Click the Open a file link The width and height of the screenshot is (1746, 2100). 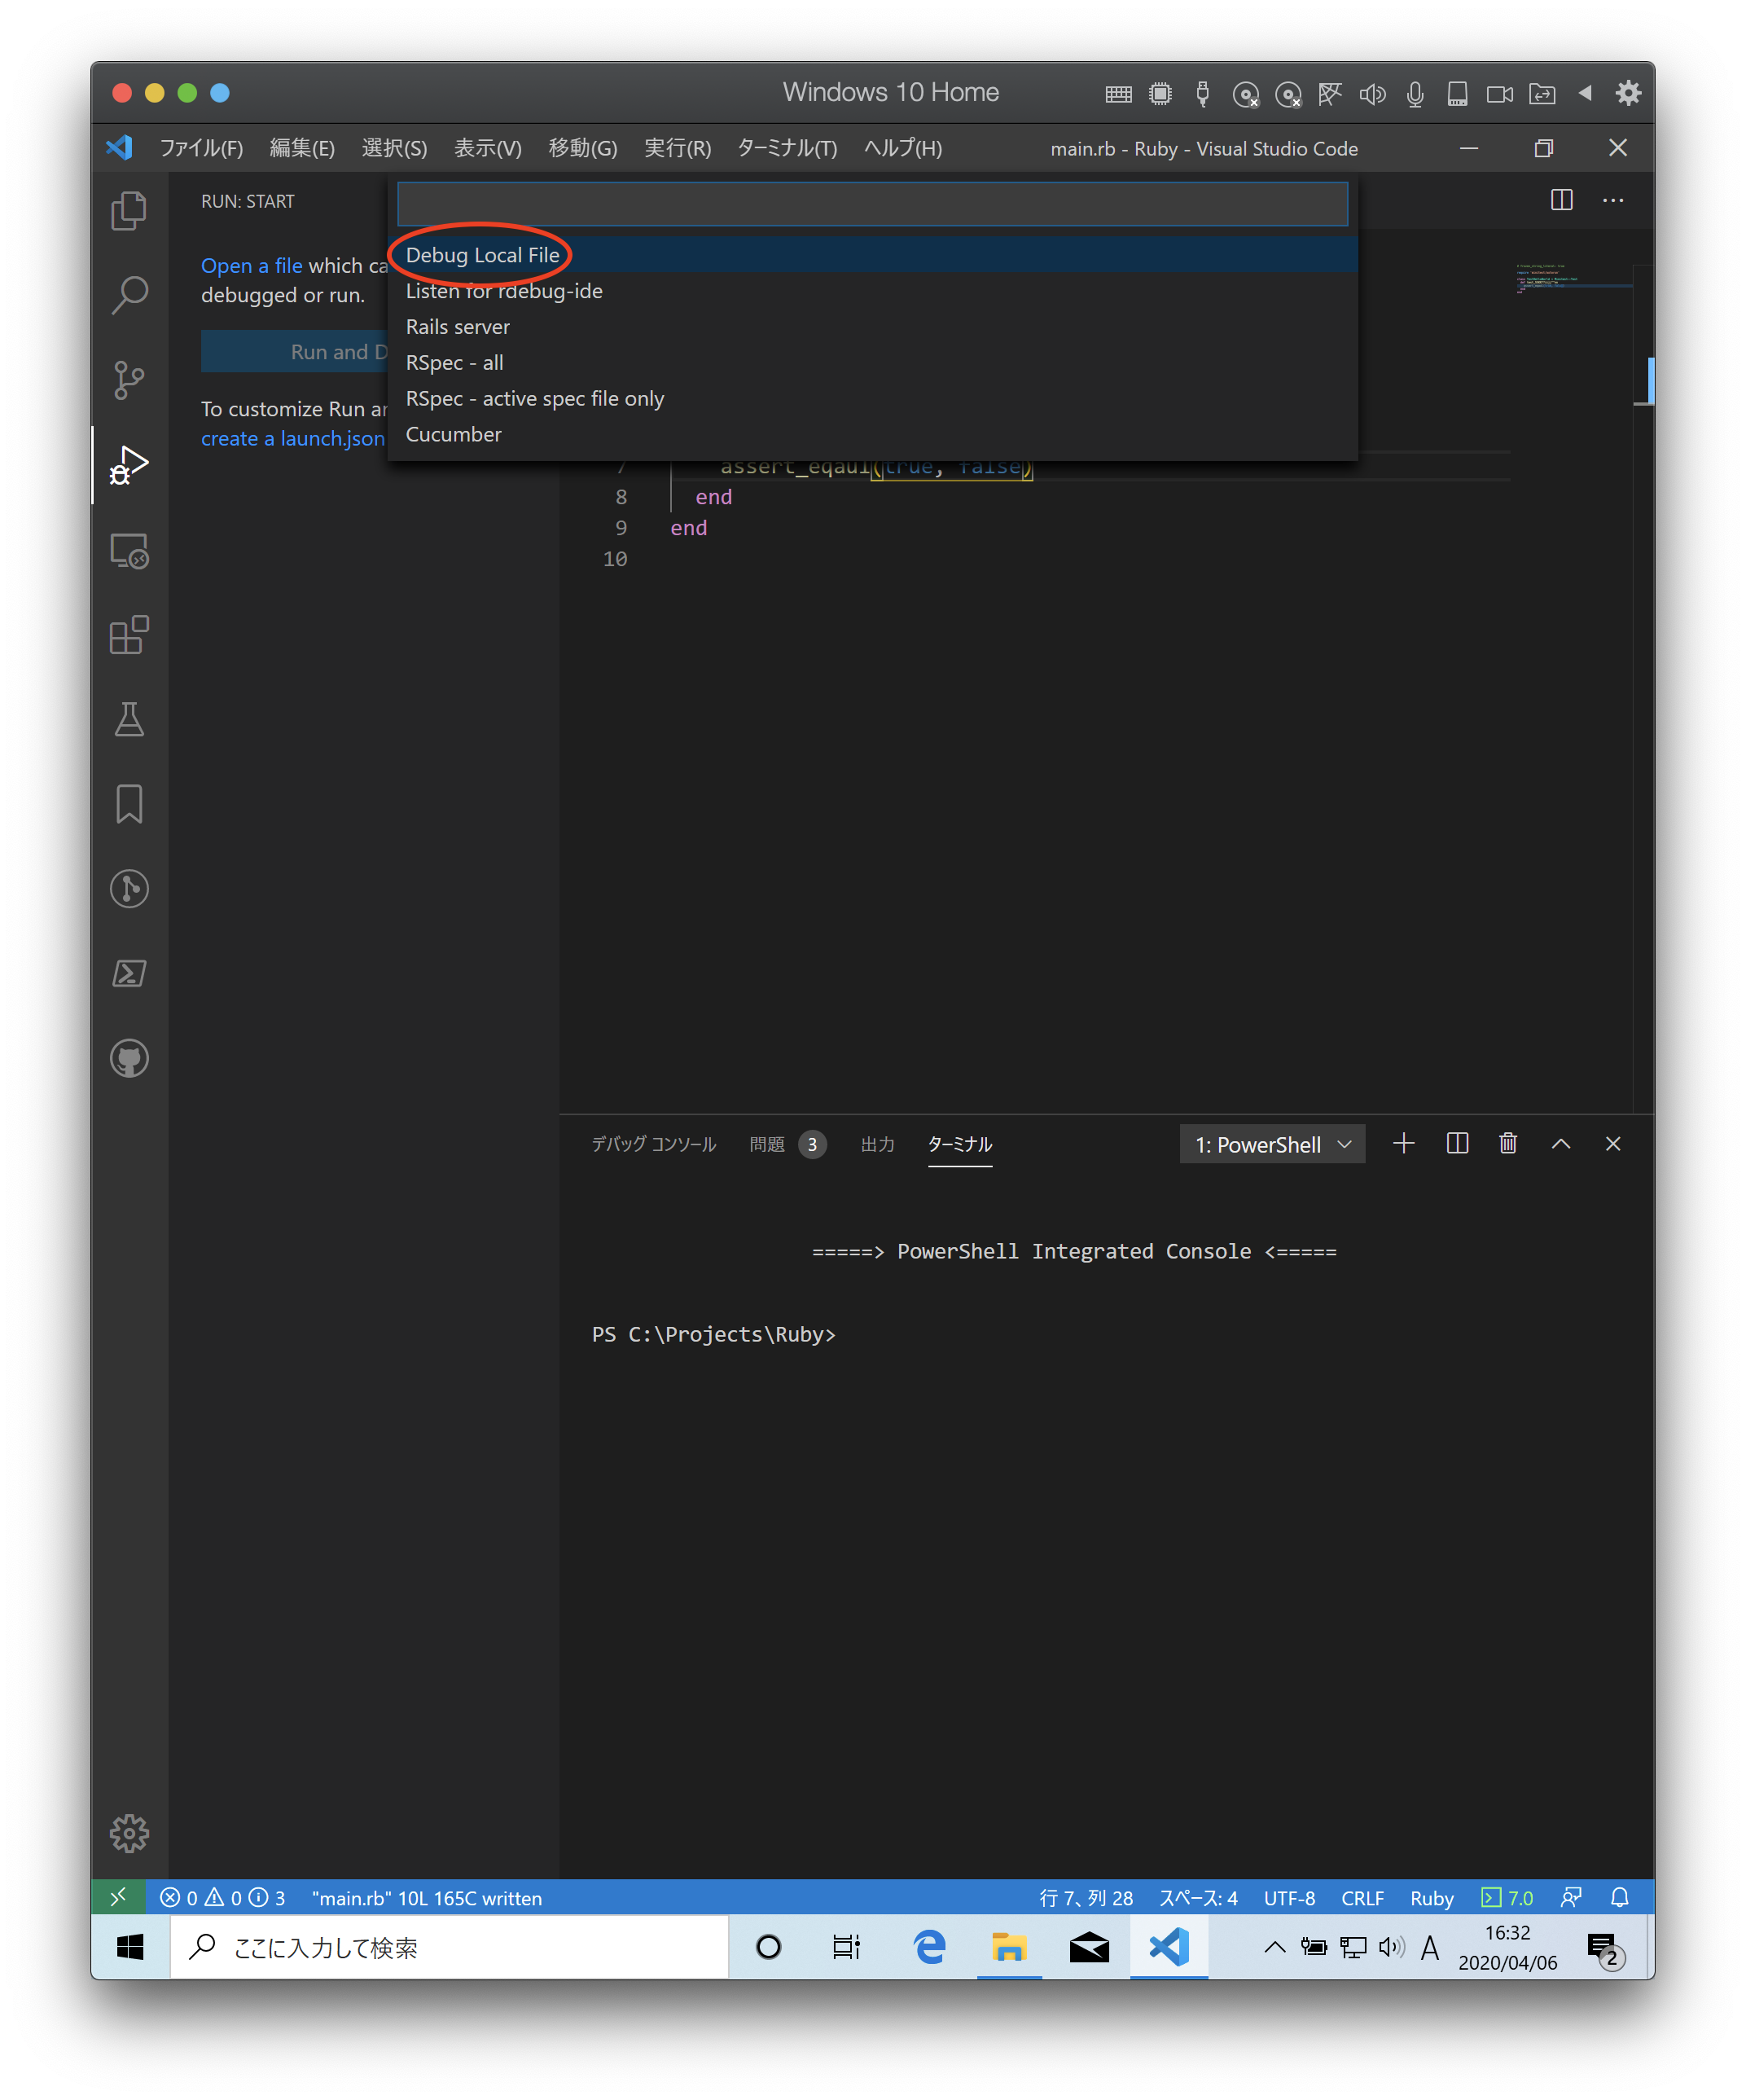[x=251, y=266]
